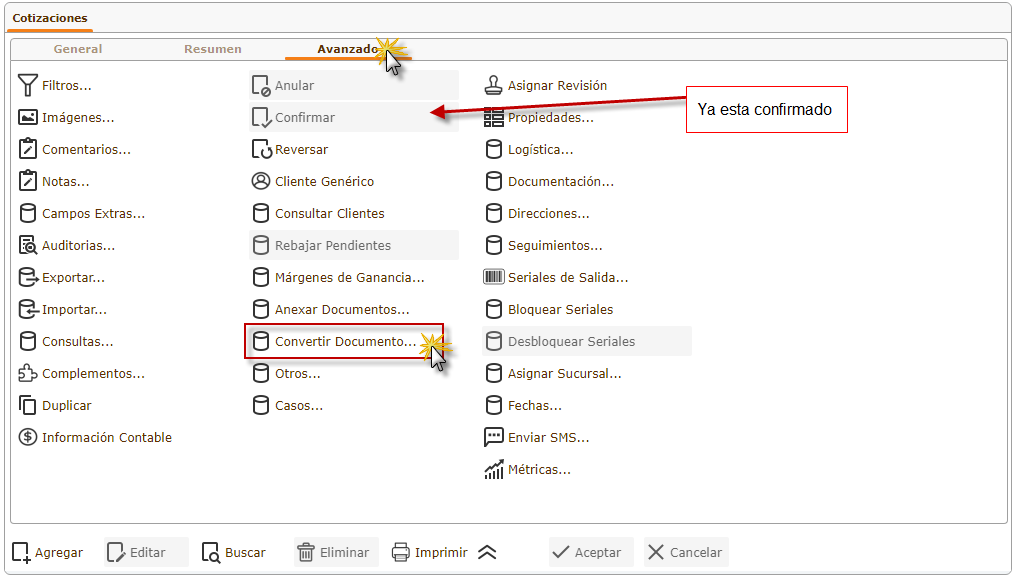Open Convertir Documento option
The width and height of the screenshot is (1024, 577).
tap(344, 342)
